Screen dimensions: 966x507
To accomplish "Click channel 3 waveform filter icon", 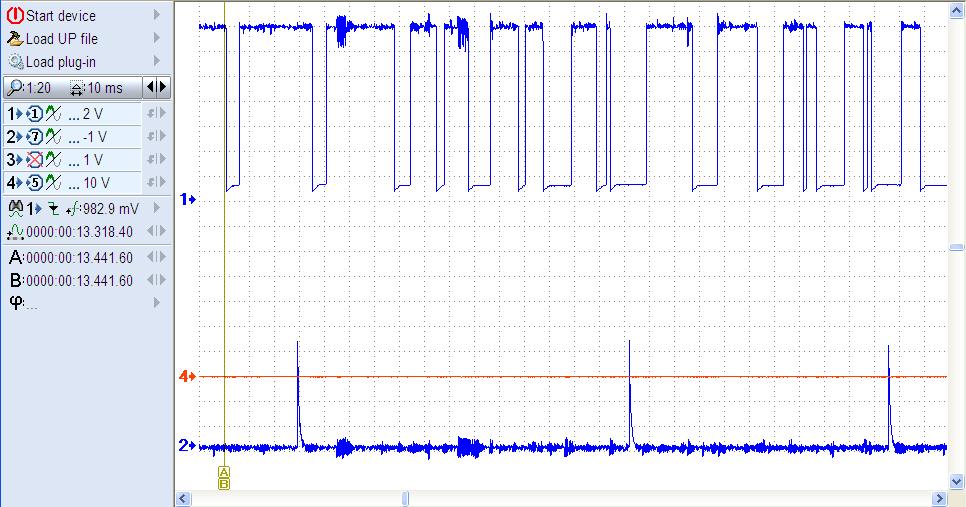I will tap(54, 160).
